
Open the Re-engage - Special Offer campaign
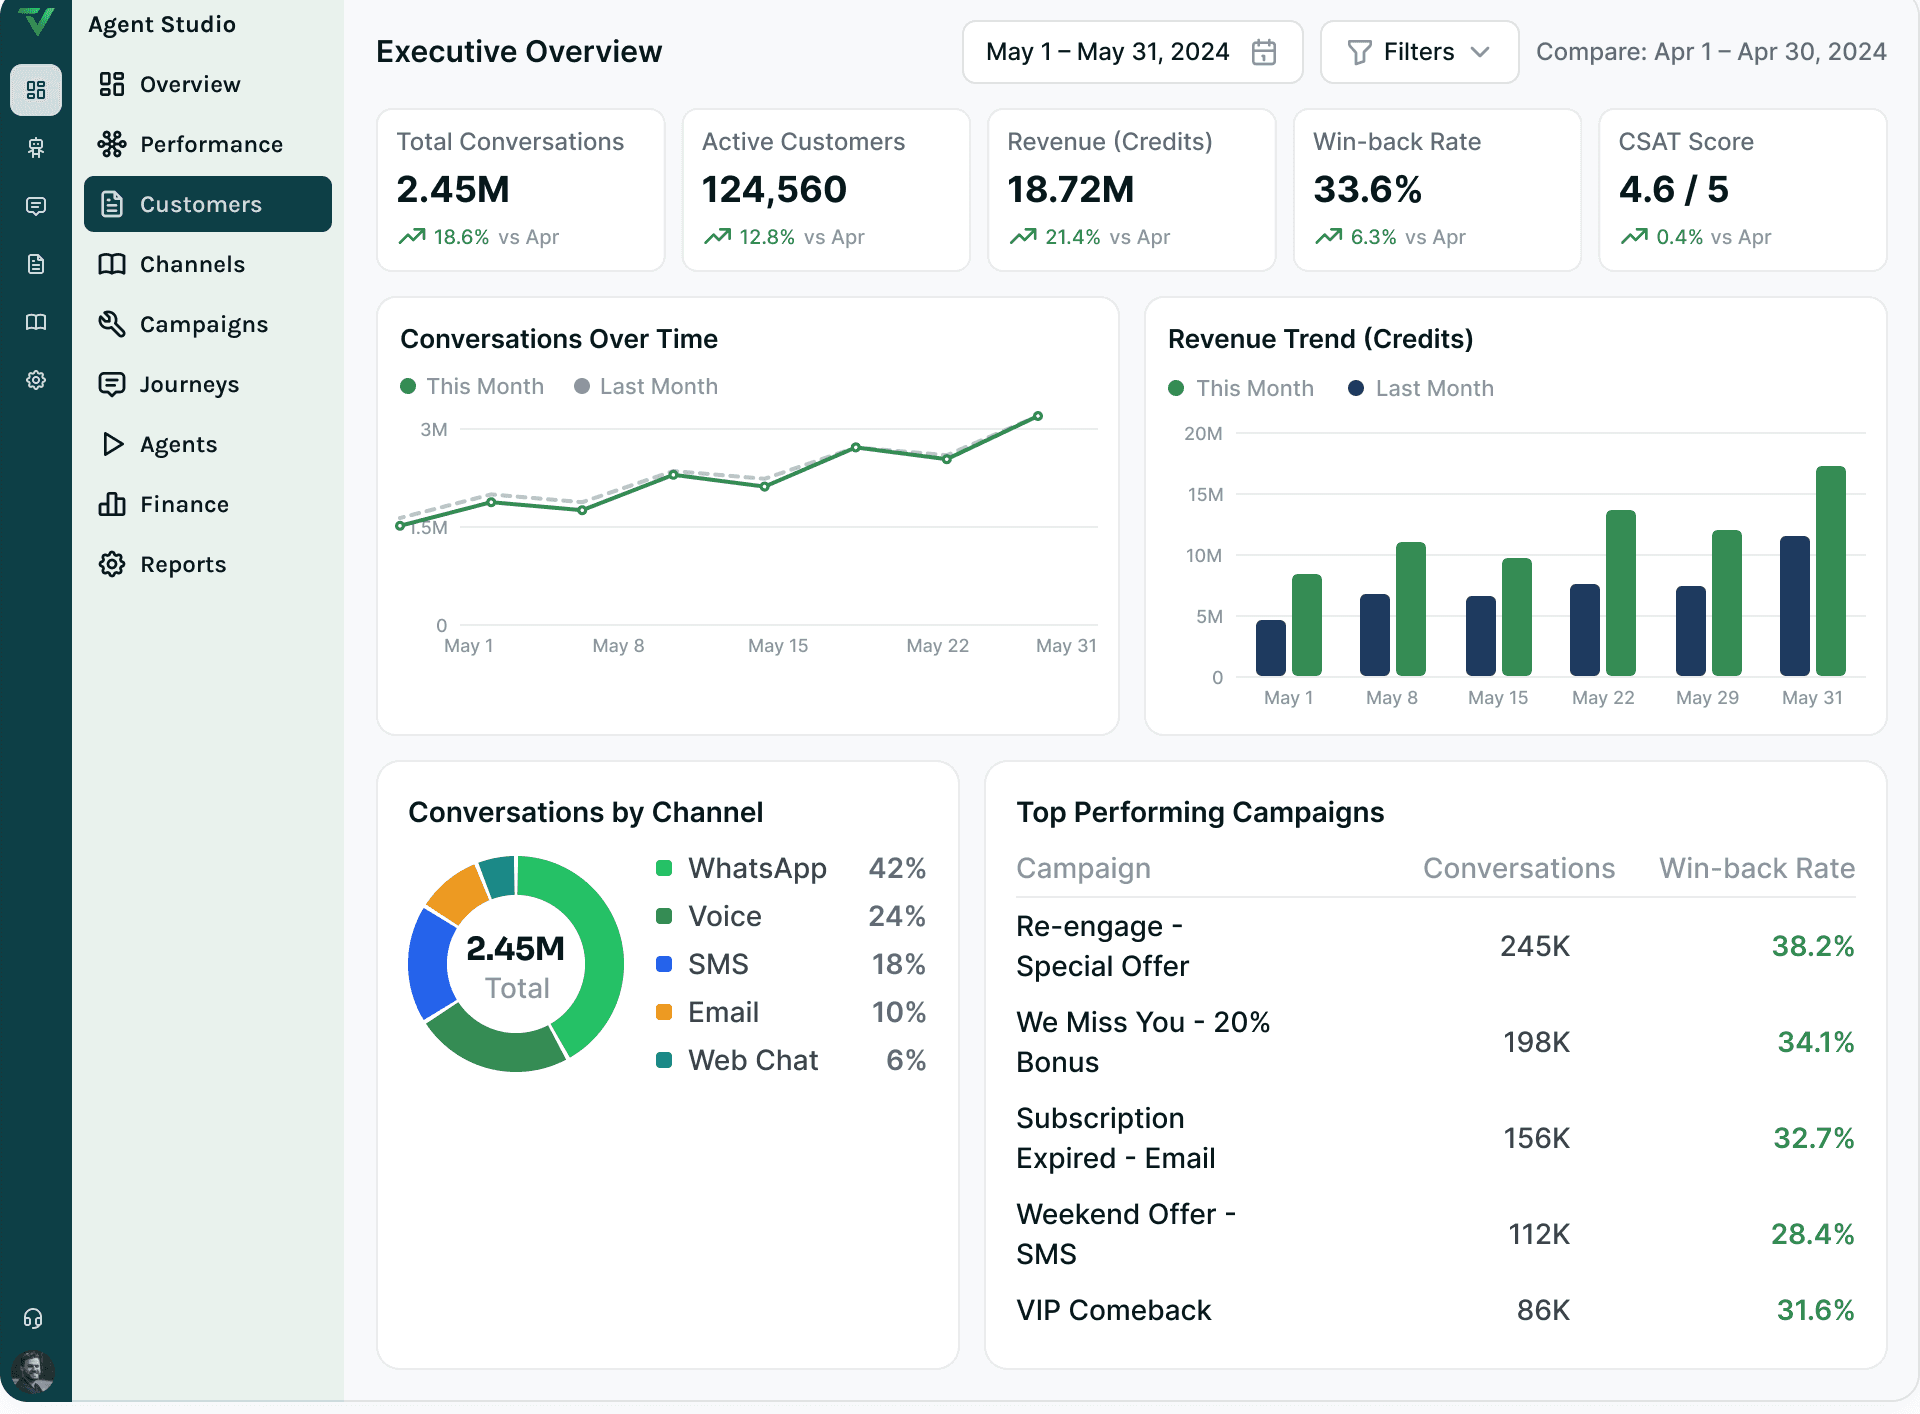point(1435,946)
